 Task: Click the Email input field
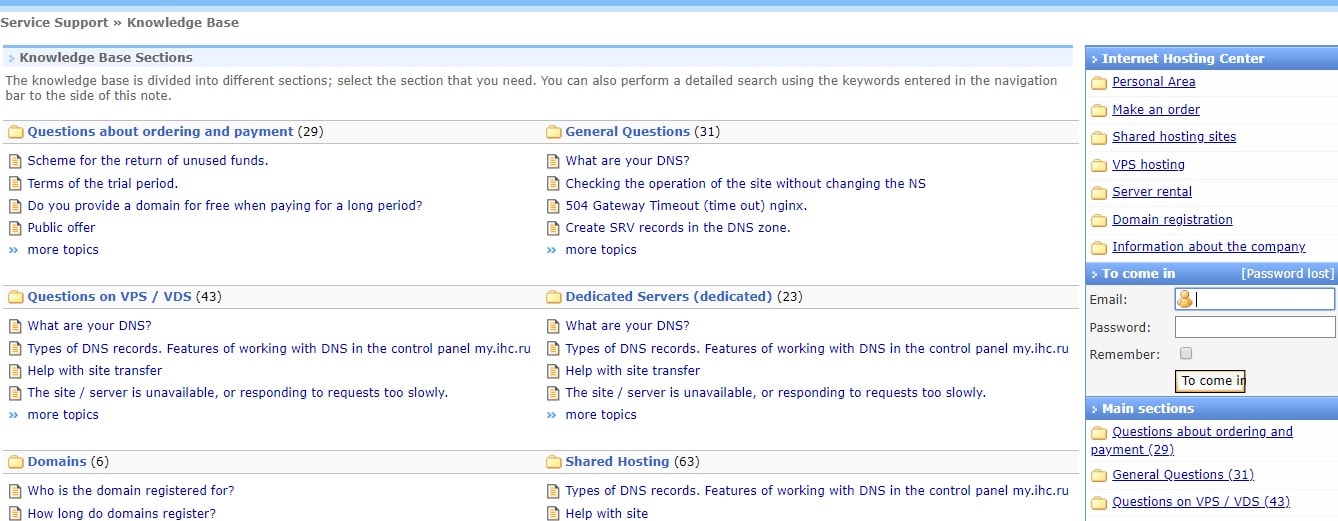click(1255, 299)
